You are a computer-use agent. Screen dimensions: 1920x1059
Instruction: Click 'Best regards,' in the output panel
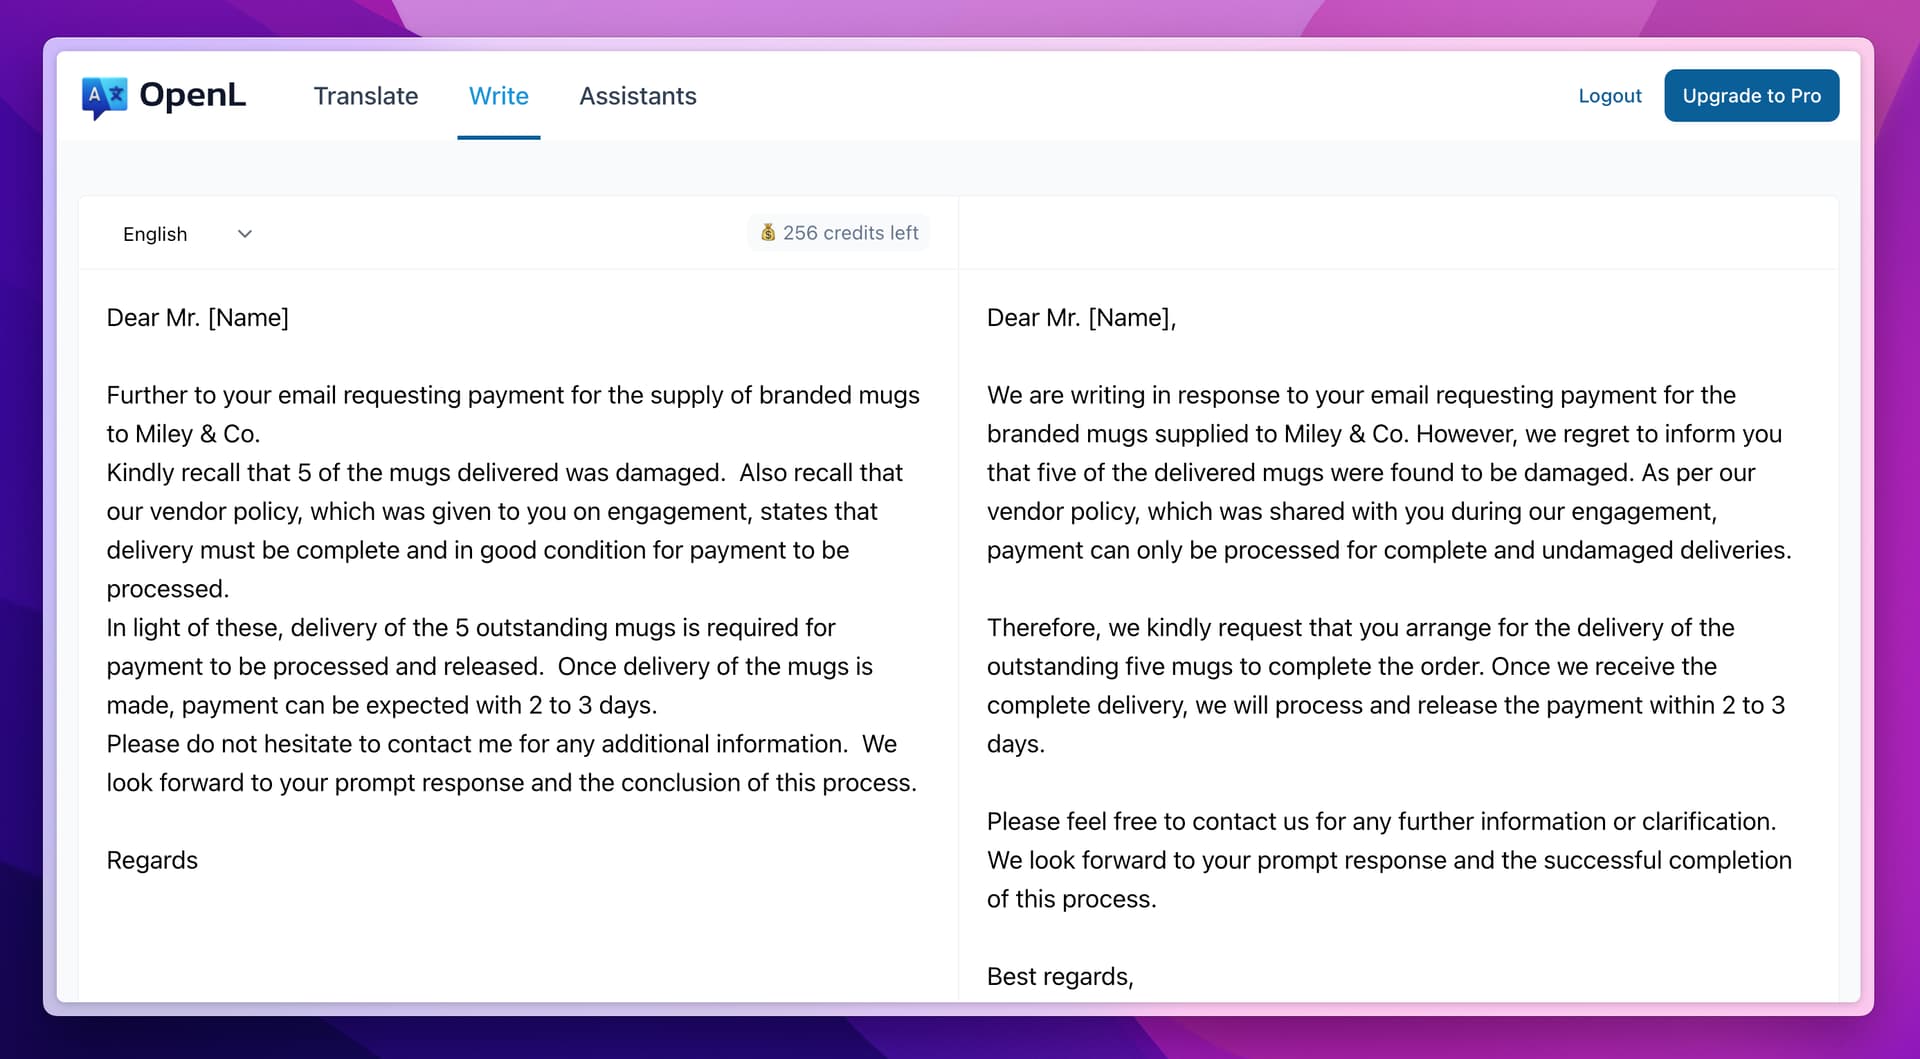[x=1059, y=977]
